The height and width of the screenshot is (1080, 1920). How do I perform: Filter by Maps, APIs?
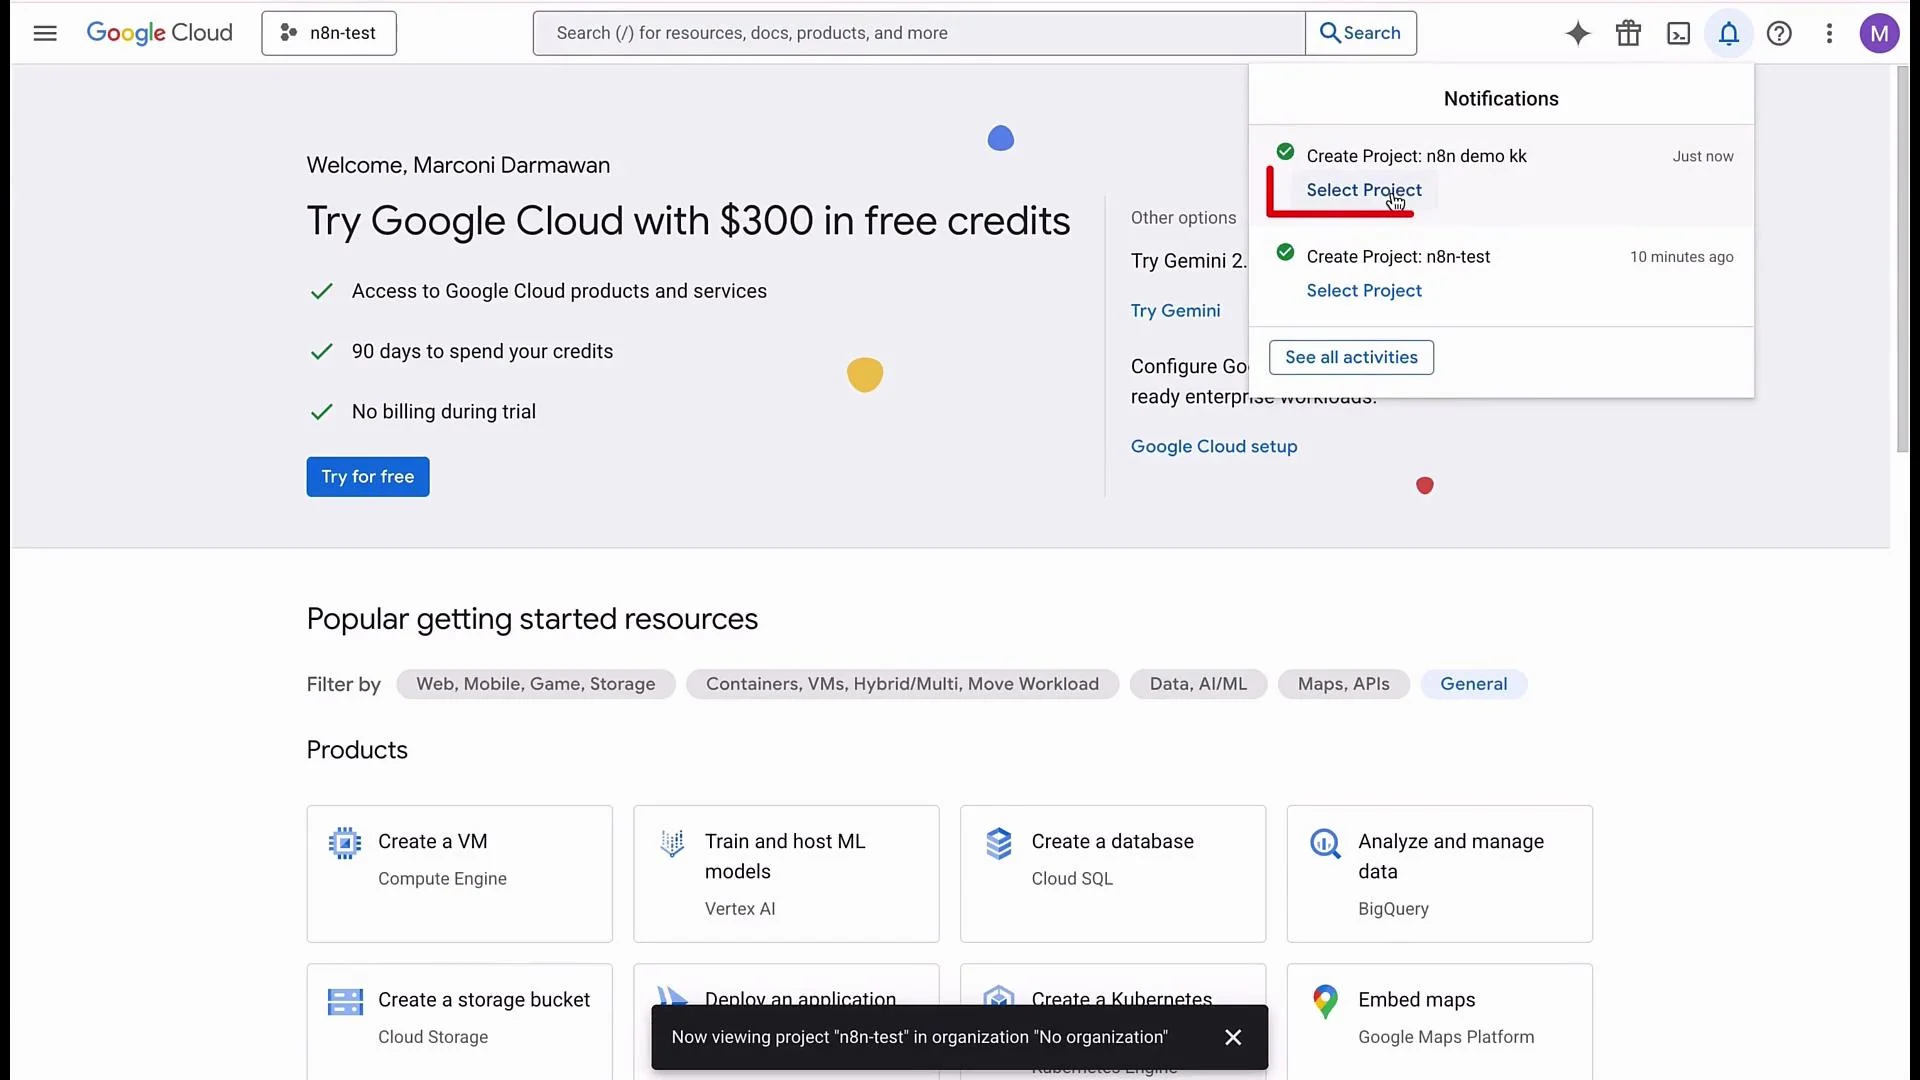pyautogui.click(x=1343, y=684)
